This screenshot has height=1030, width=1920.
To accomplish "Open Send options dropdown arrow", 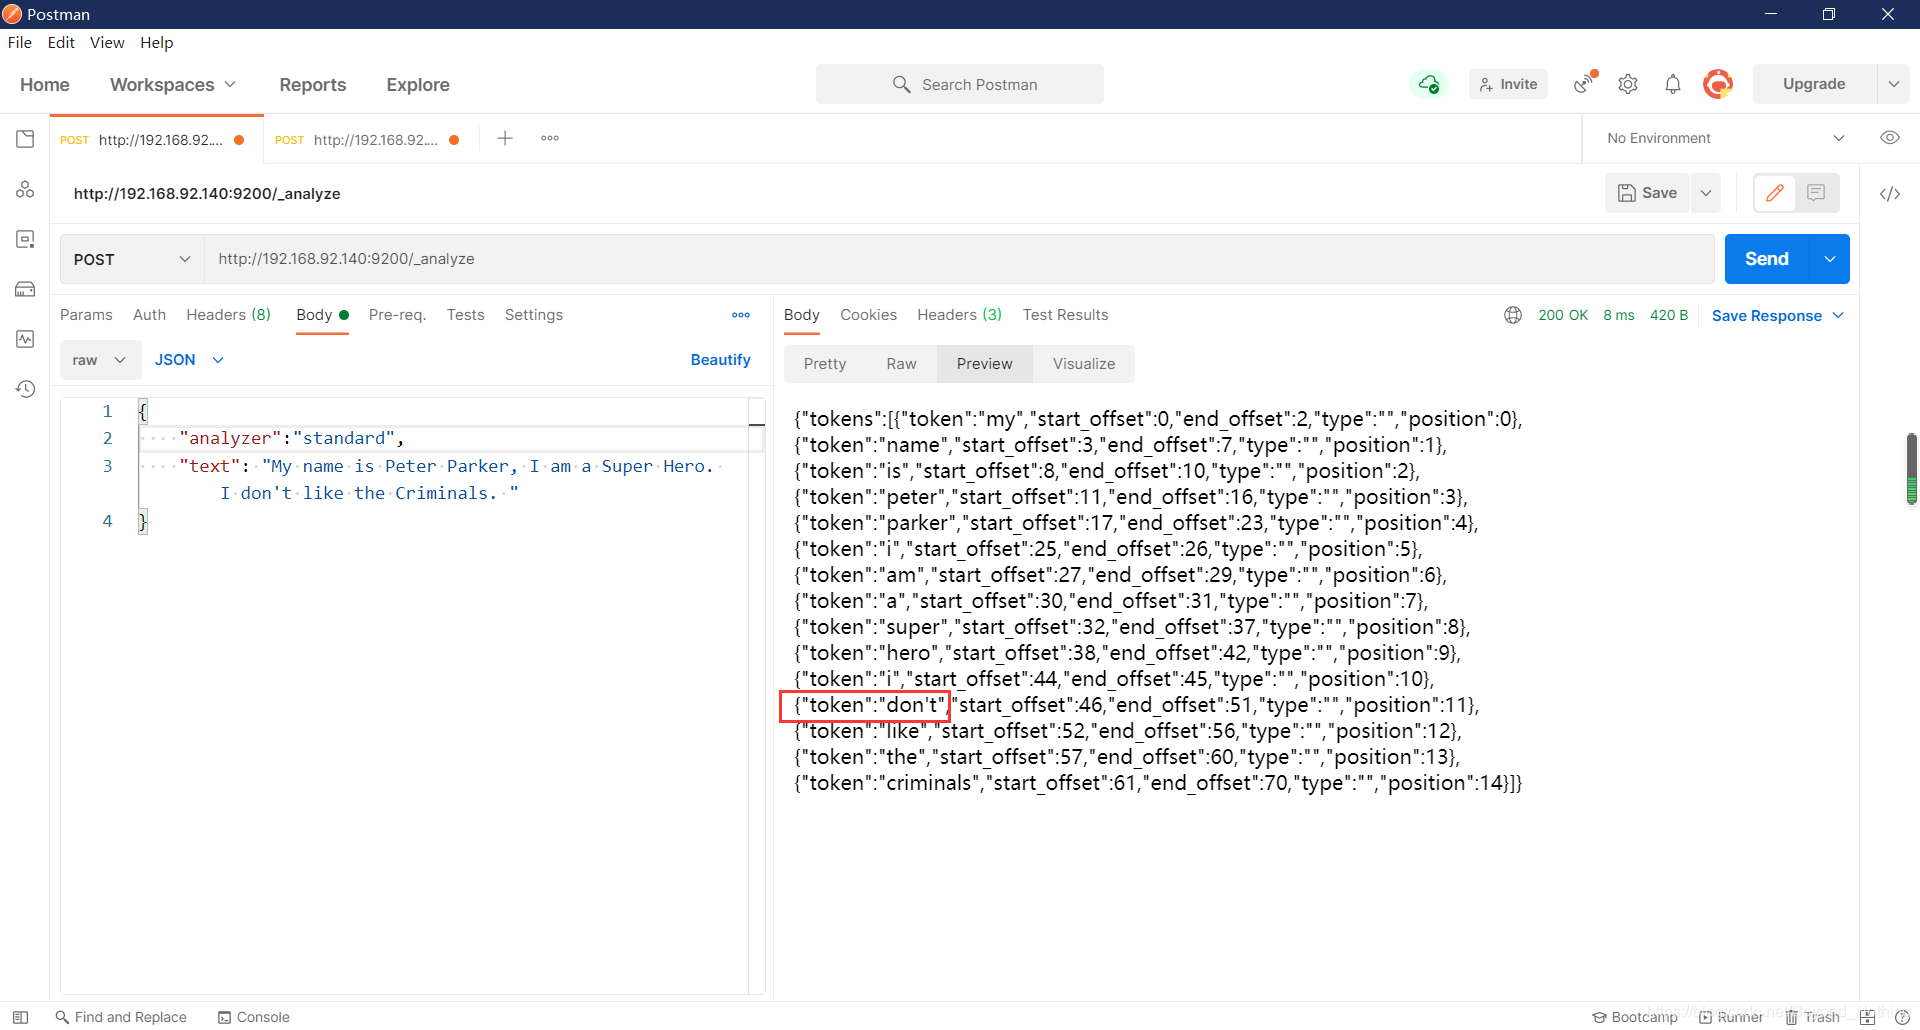I will tap(1830, 259).
